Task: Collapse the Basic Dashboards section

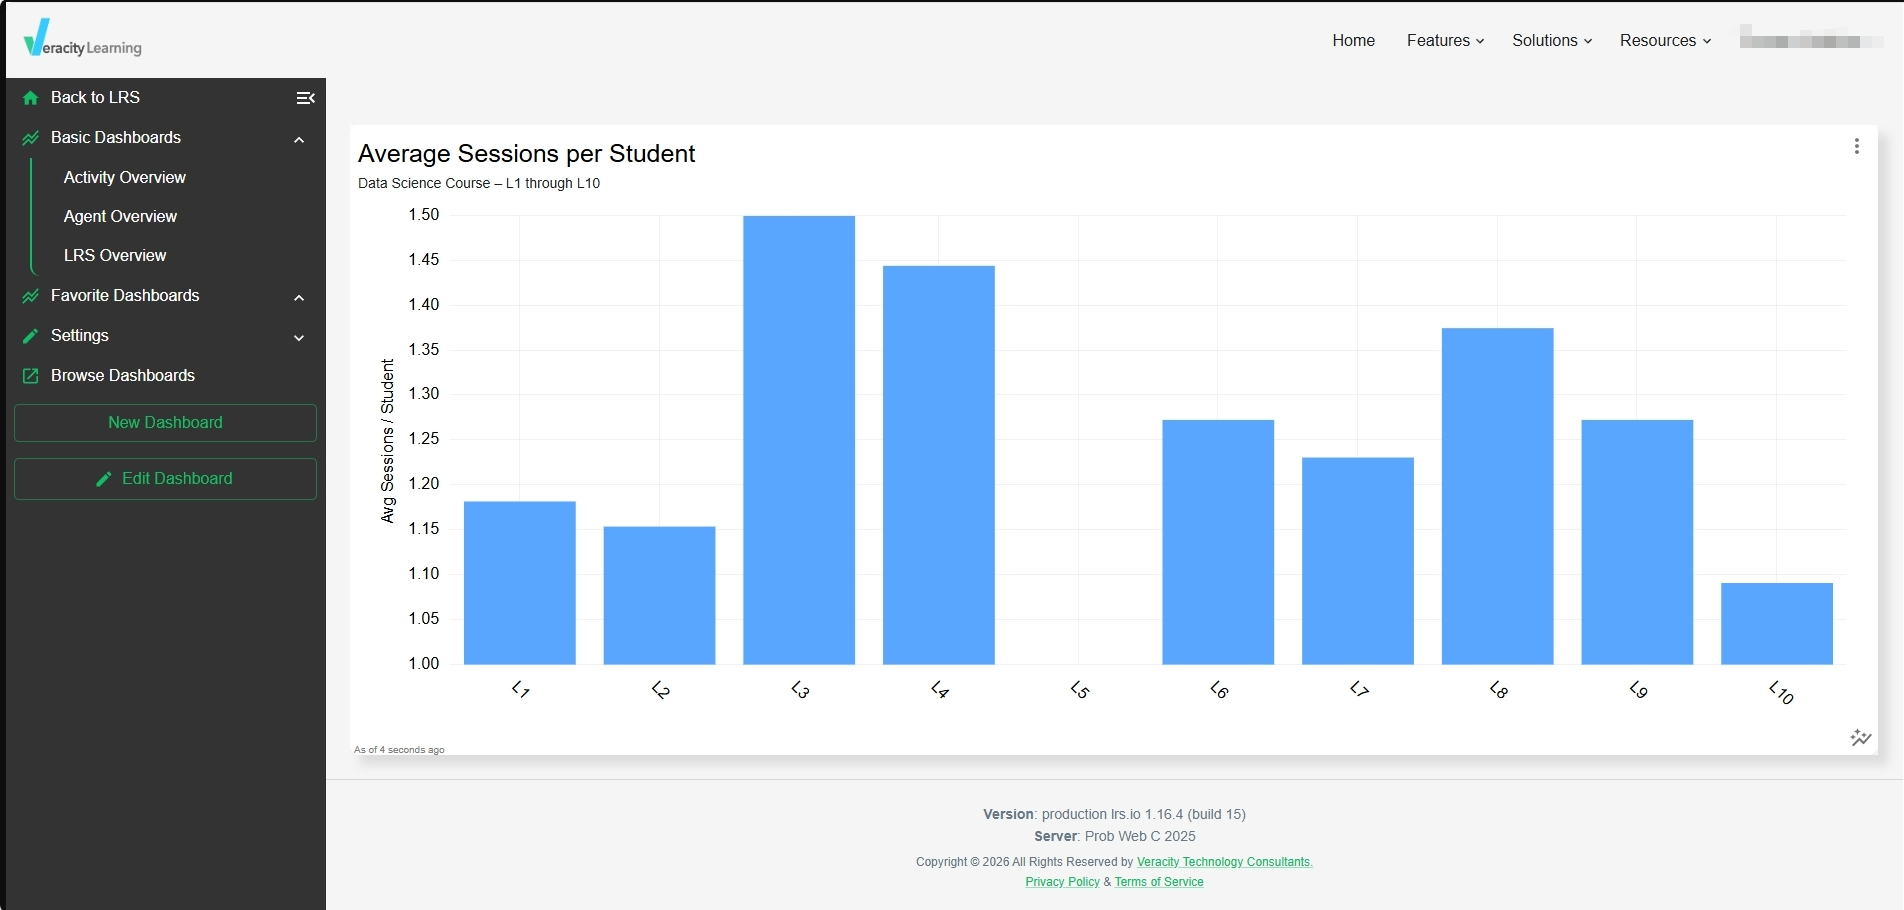Action: [299, 140]
